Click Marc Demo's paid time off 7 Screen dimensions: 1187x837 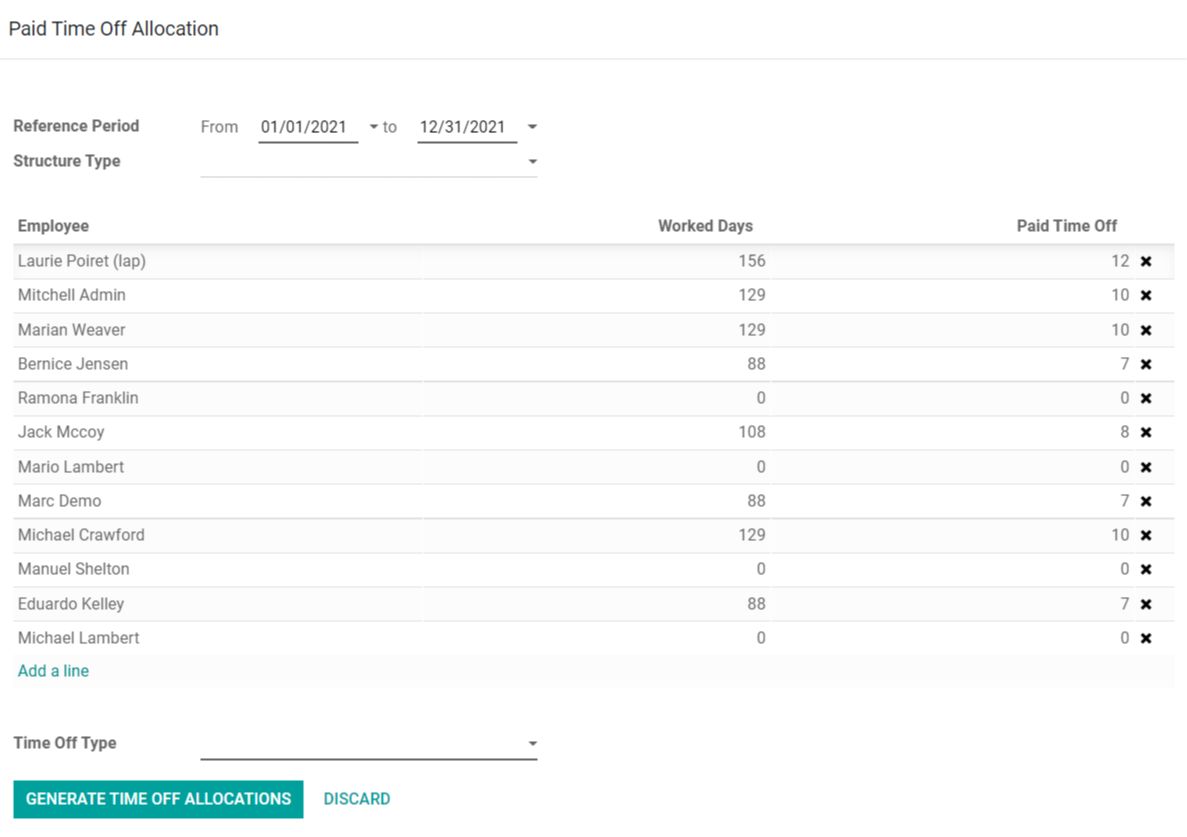point(1125,501)
